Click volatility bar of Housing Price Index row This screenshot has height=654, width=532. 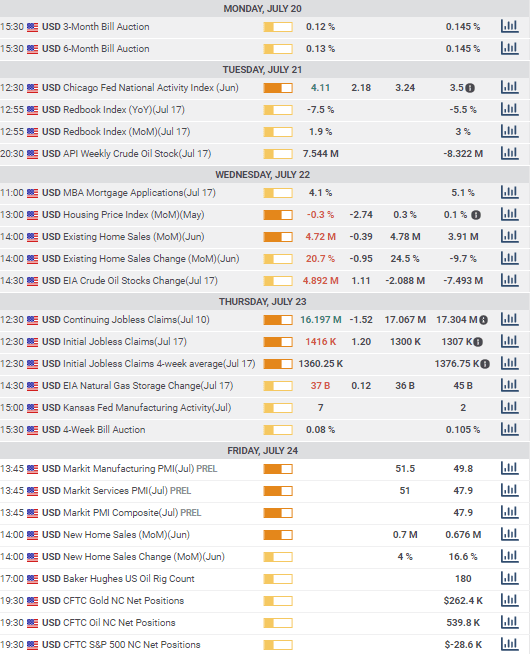point(278,215)
